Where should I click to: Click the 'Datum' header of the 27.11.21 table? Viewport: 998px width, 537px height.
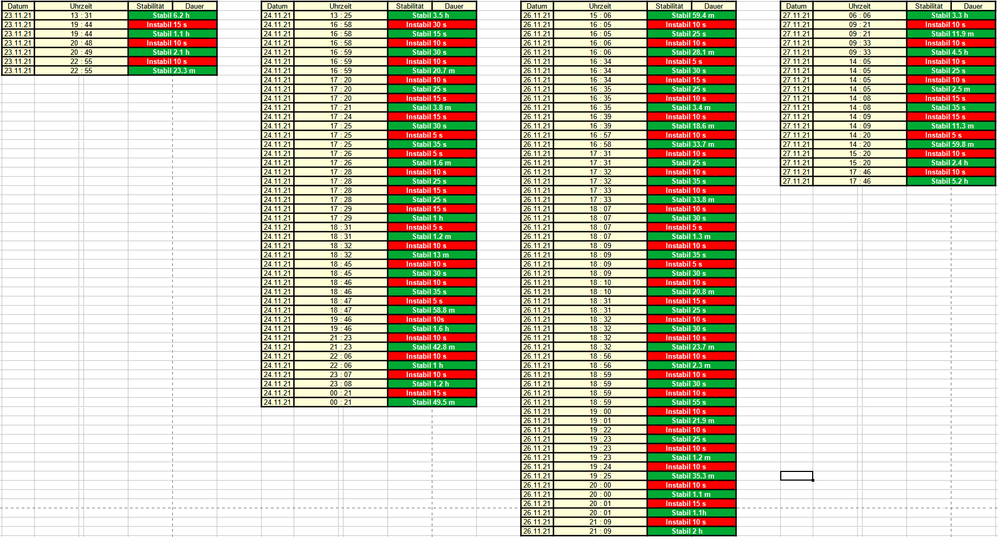click(797, 6)
